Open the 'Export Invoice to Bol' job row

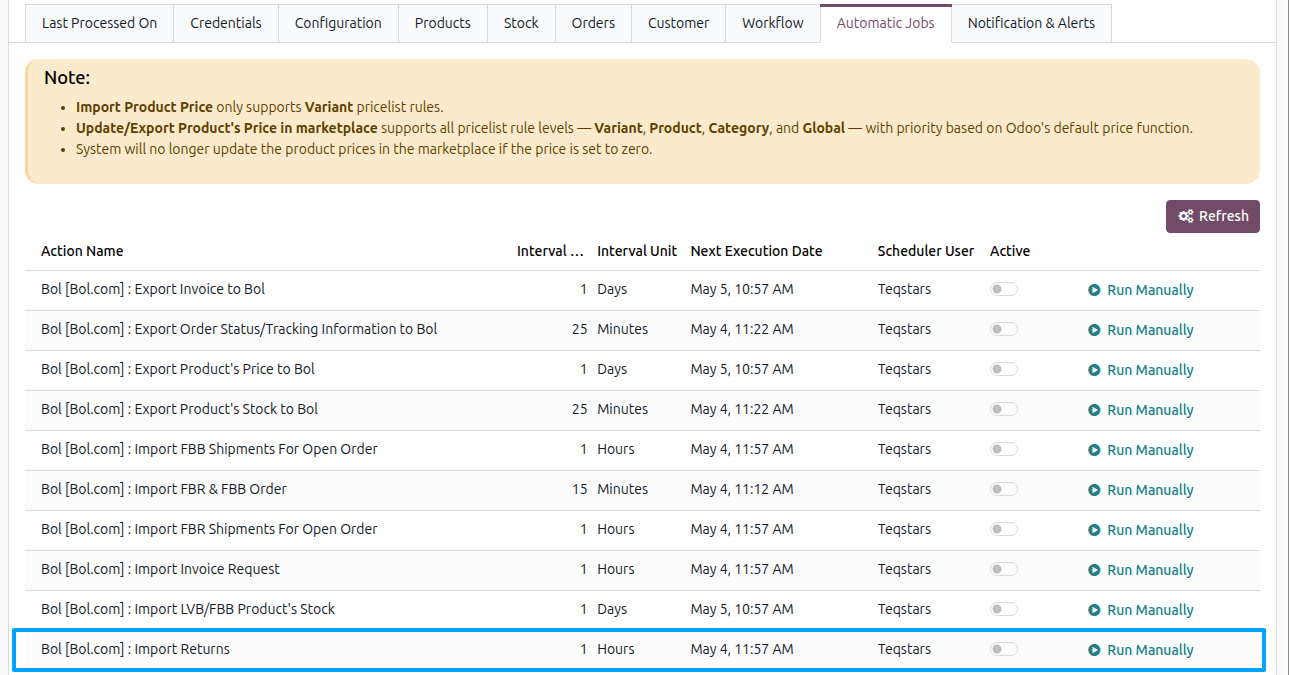642,290
